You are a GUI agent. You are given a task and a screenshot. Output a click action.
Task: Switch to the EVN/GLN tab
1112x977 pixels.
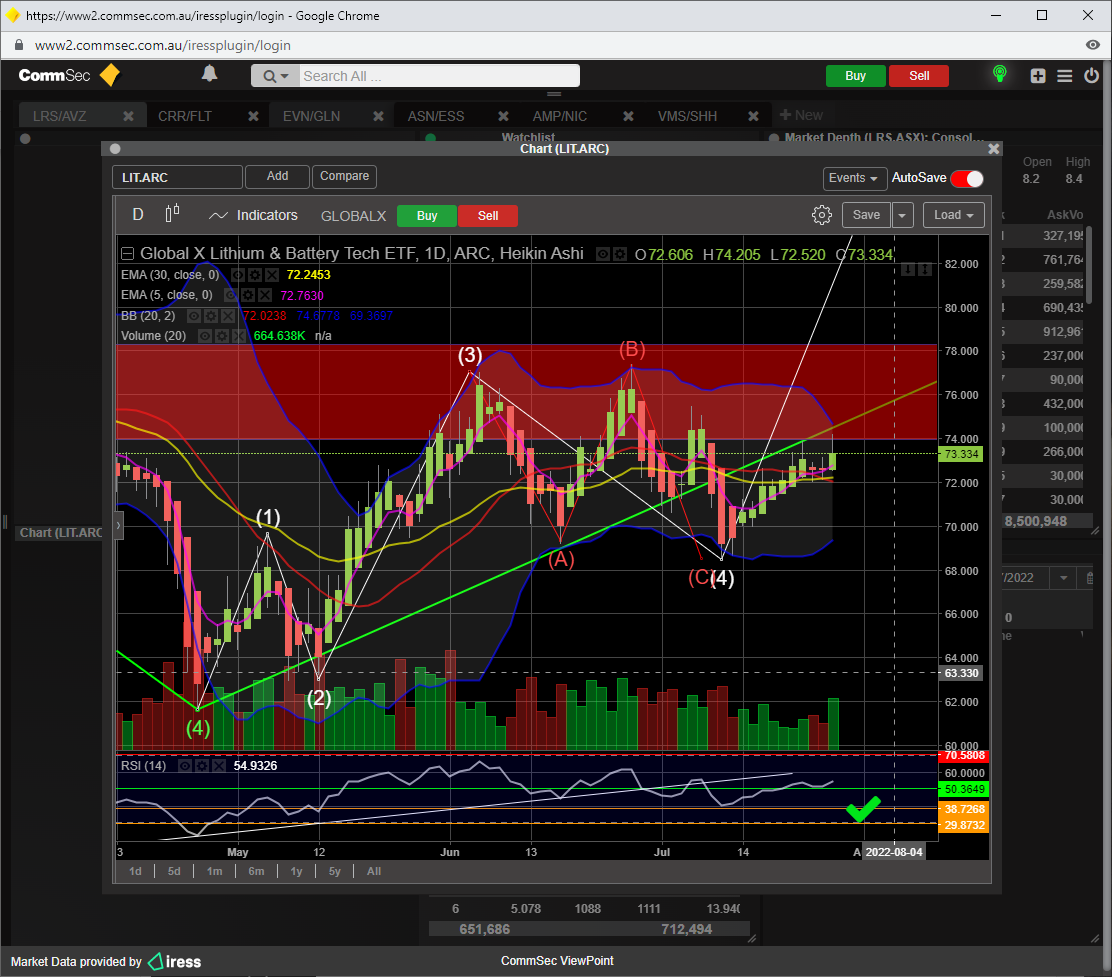point(311,116)
